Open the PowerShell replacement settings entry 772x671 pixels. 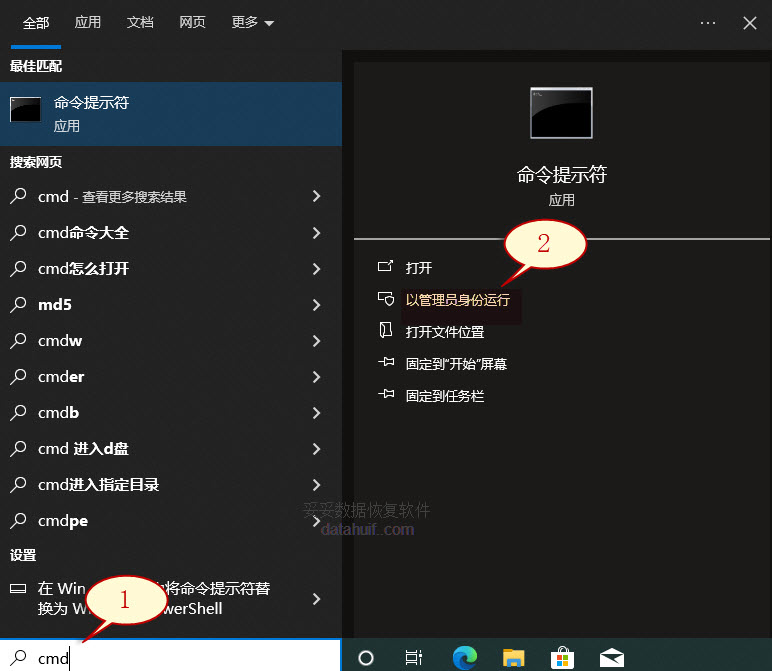coord(171,598)
